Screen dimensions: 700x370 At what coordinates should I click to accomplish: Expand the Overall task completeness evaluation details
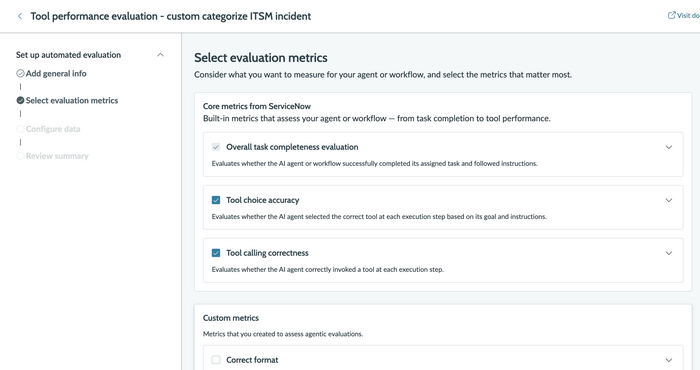click(669, 147)
